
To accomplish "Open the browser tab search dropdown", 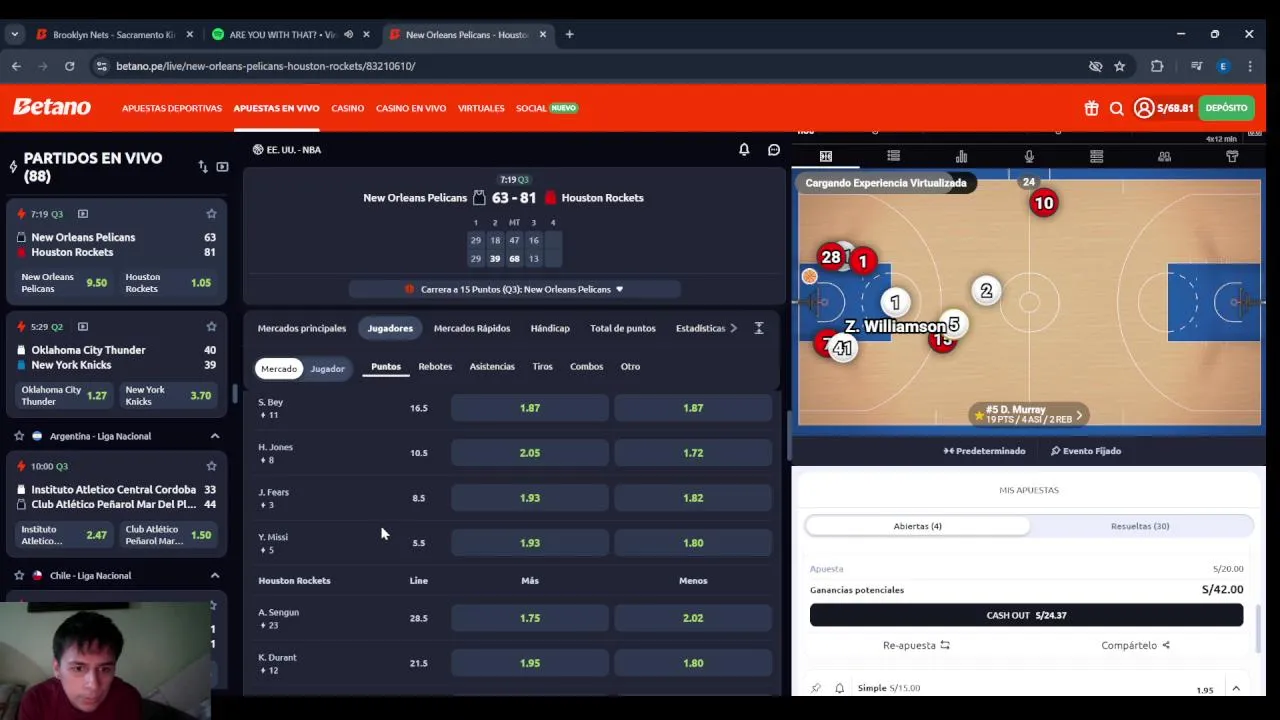I will (14, 34).
